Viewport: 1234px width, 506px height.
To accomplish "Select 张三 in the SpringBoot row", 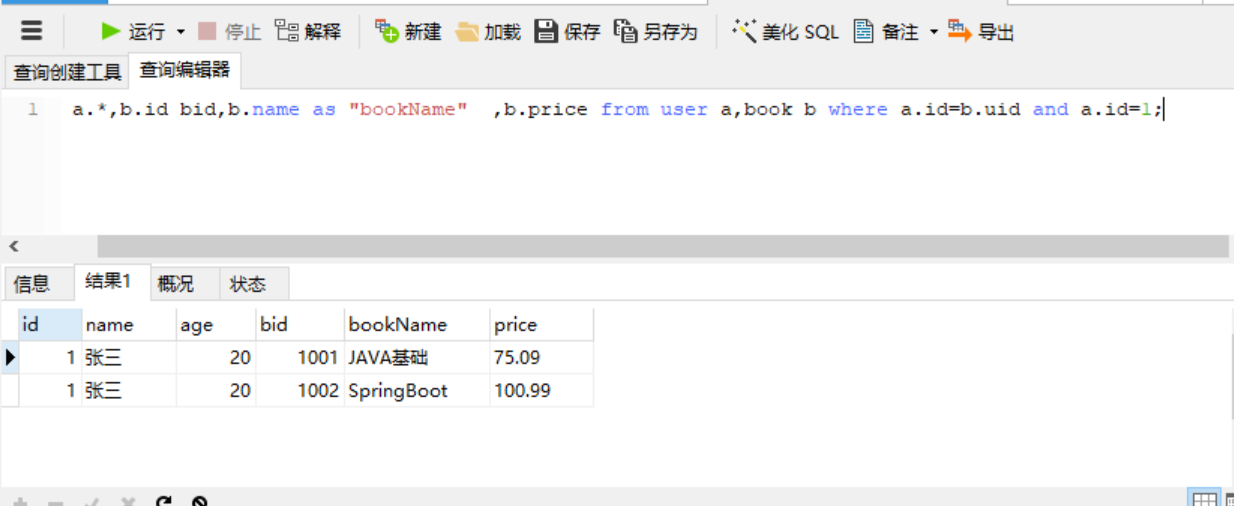I will point(129,391).
